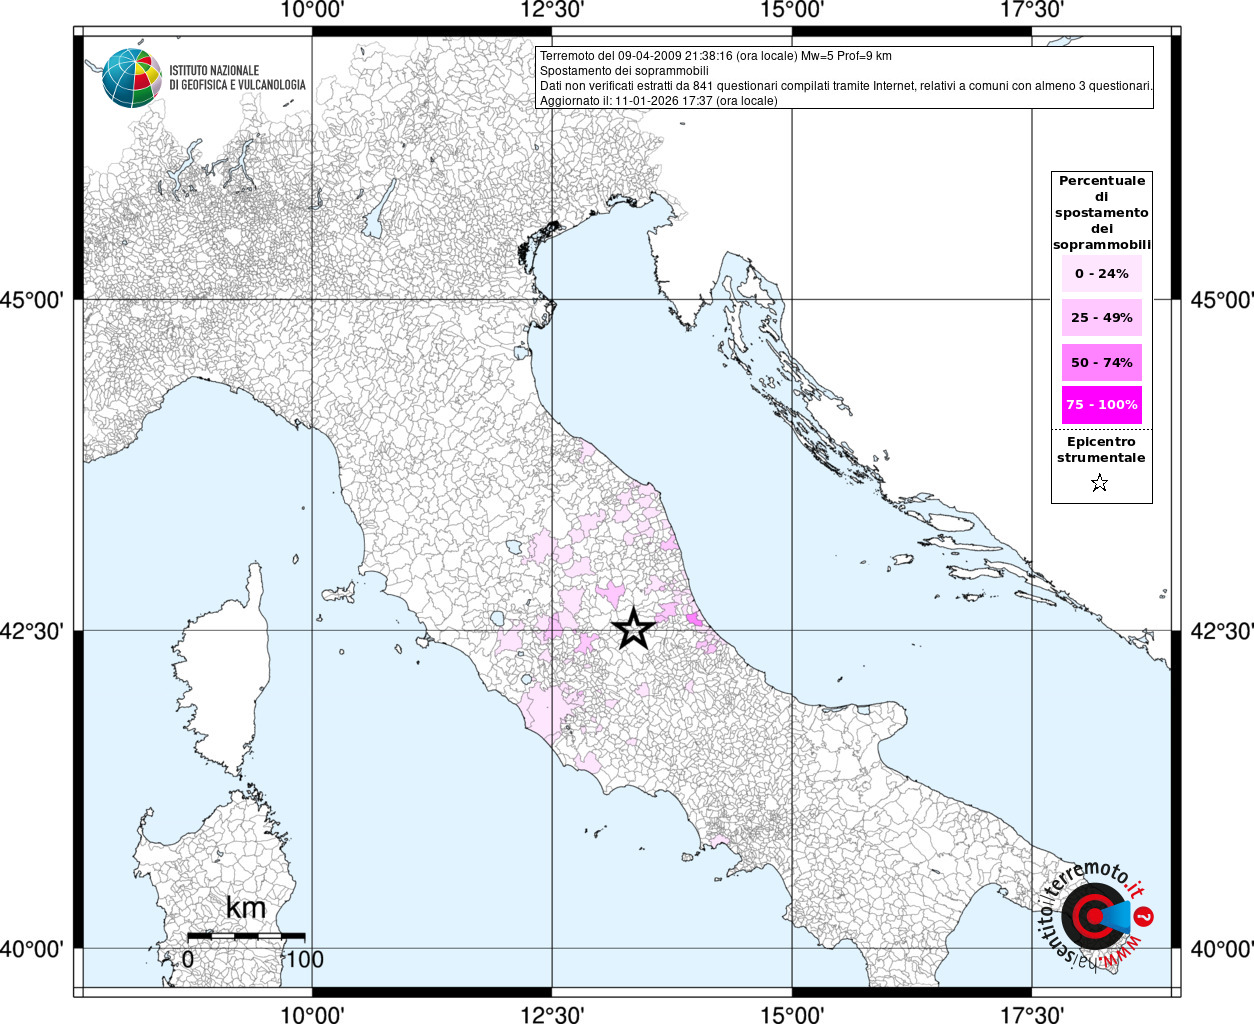The height and width of the screenshot is (1024, 1254).
Task: Click the right '45°00'' latitude label
Action: 1222,300
